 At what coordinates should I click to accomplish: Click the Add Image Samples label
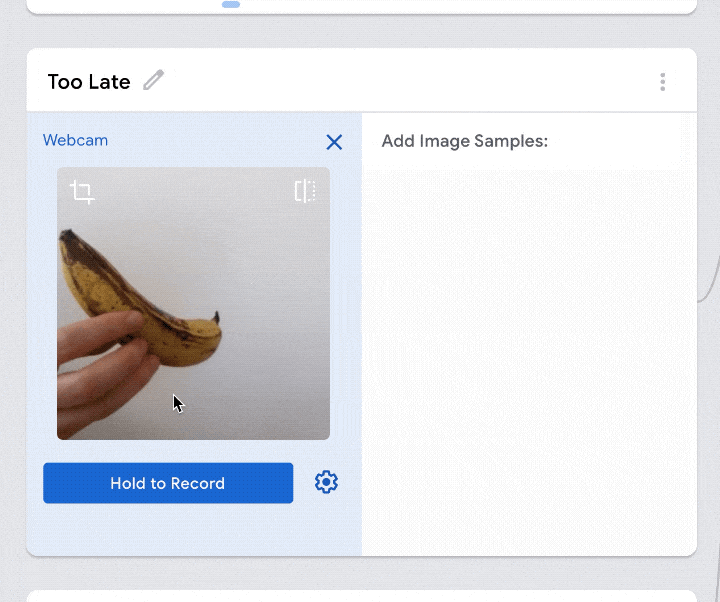pos(465,141)
